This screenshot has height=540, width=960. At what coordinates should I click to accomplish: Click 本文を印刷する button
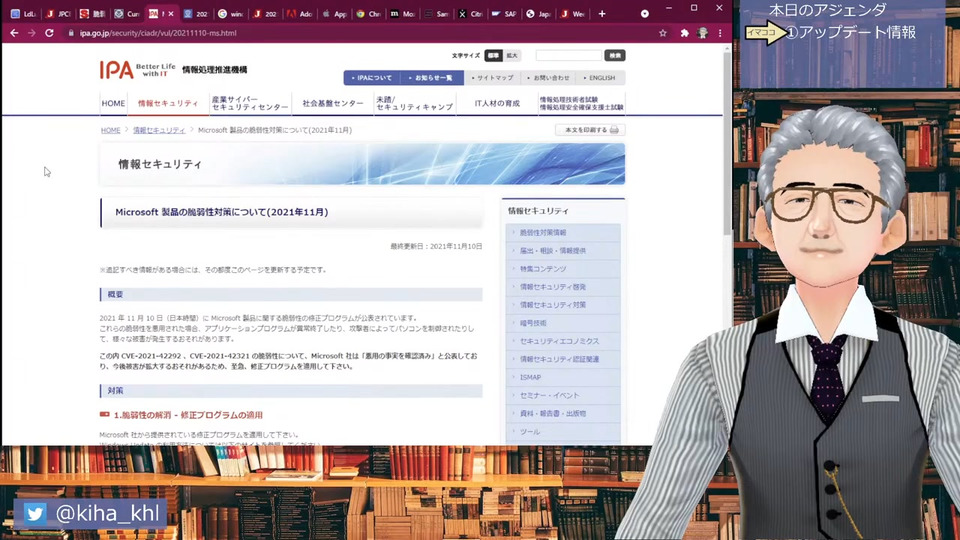click(590, 130)
